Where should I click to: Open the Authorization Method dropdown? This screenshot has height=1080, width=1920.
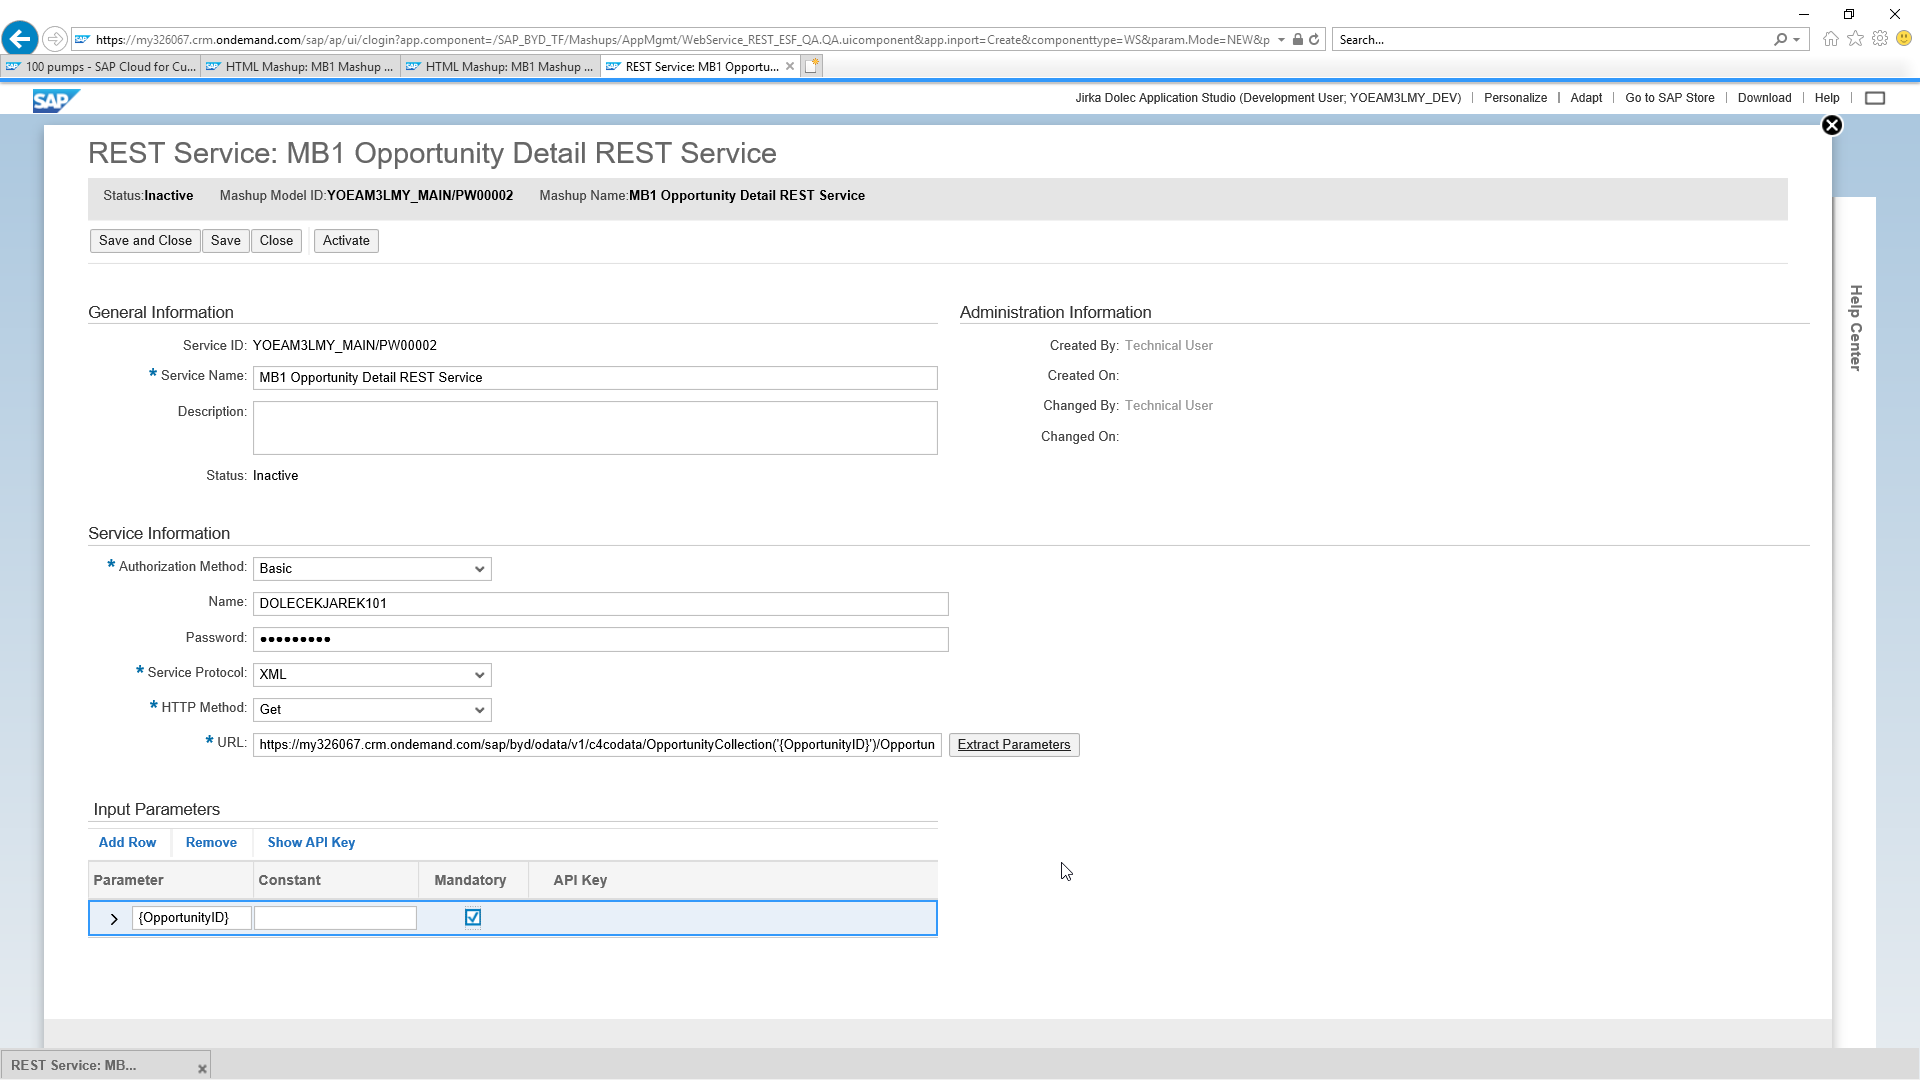[371, 569]
